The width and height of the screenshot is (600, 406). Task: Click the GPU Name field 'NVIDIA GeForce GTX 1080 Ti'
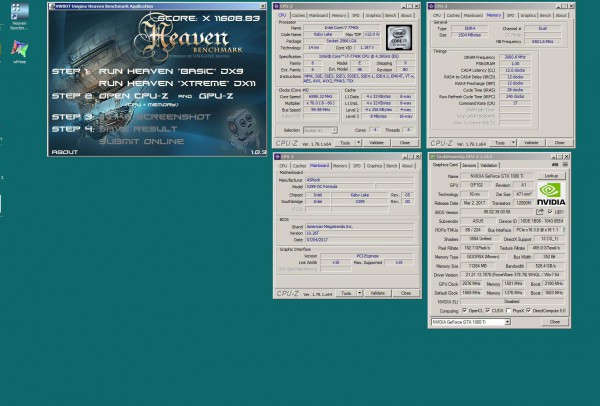point(496,176)
